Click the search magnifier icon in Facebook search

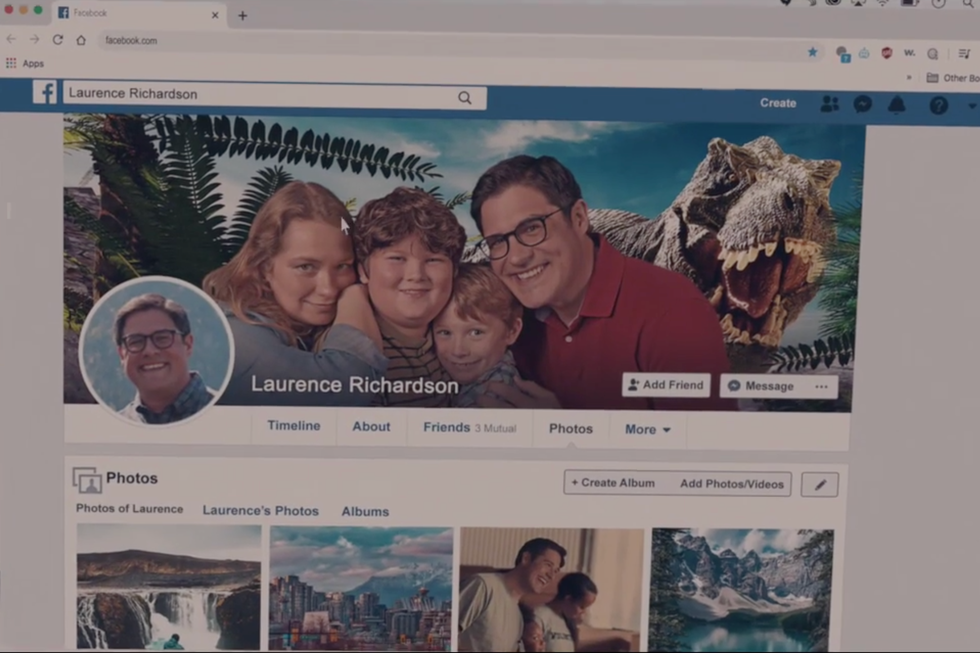(x=464, y=97)
